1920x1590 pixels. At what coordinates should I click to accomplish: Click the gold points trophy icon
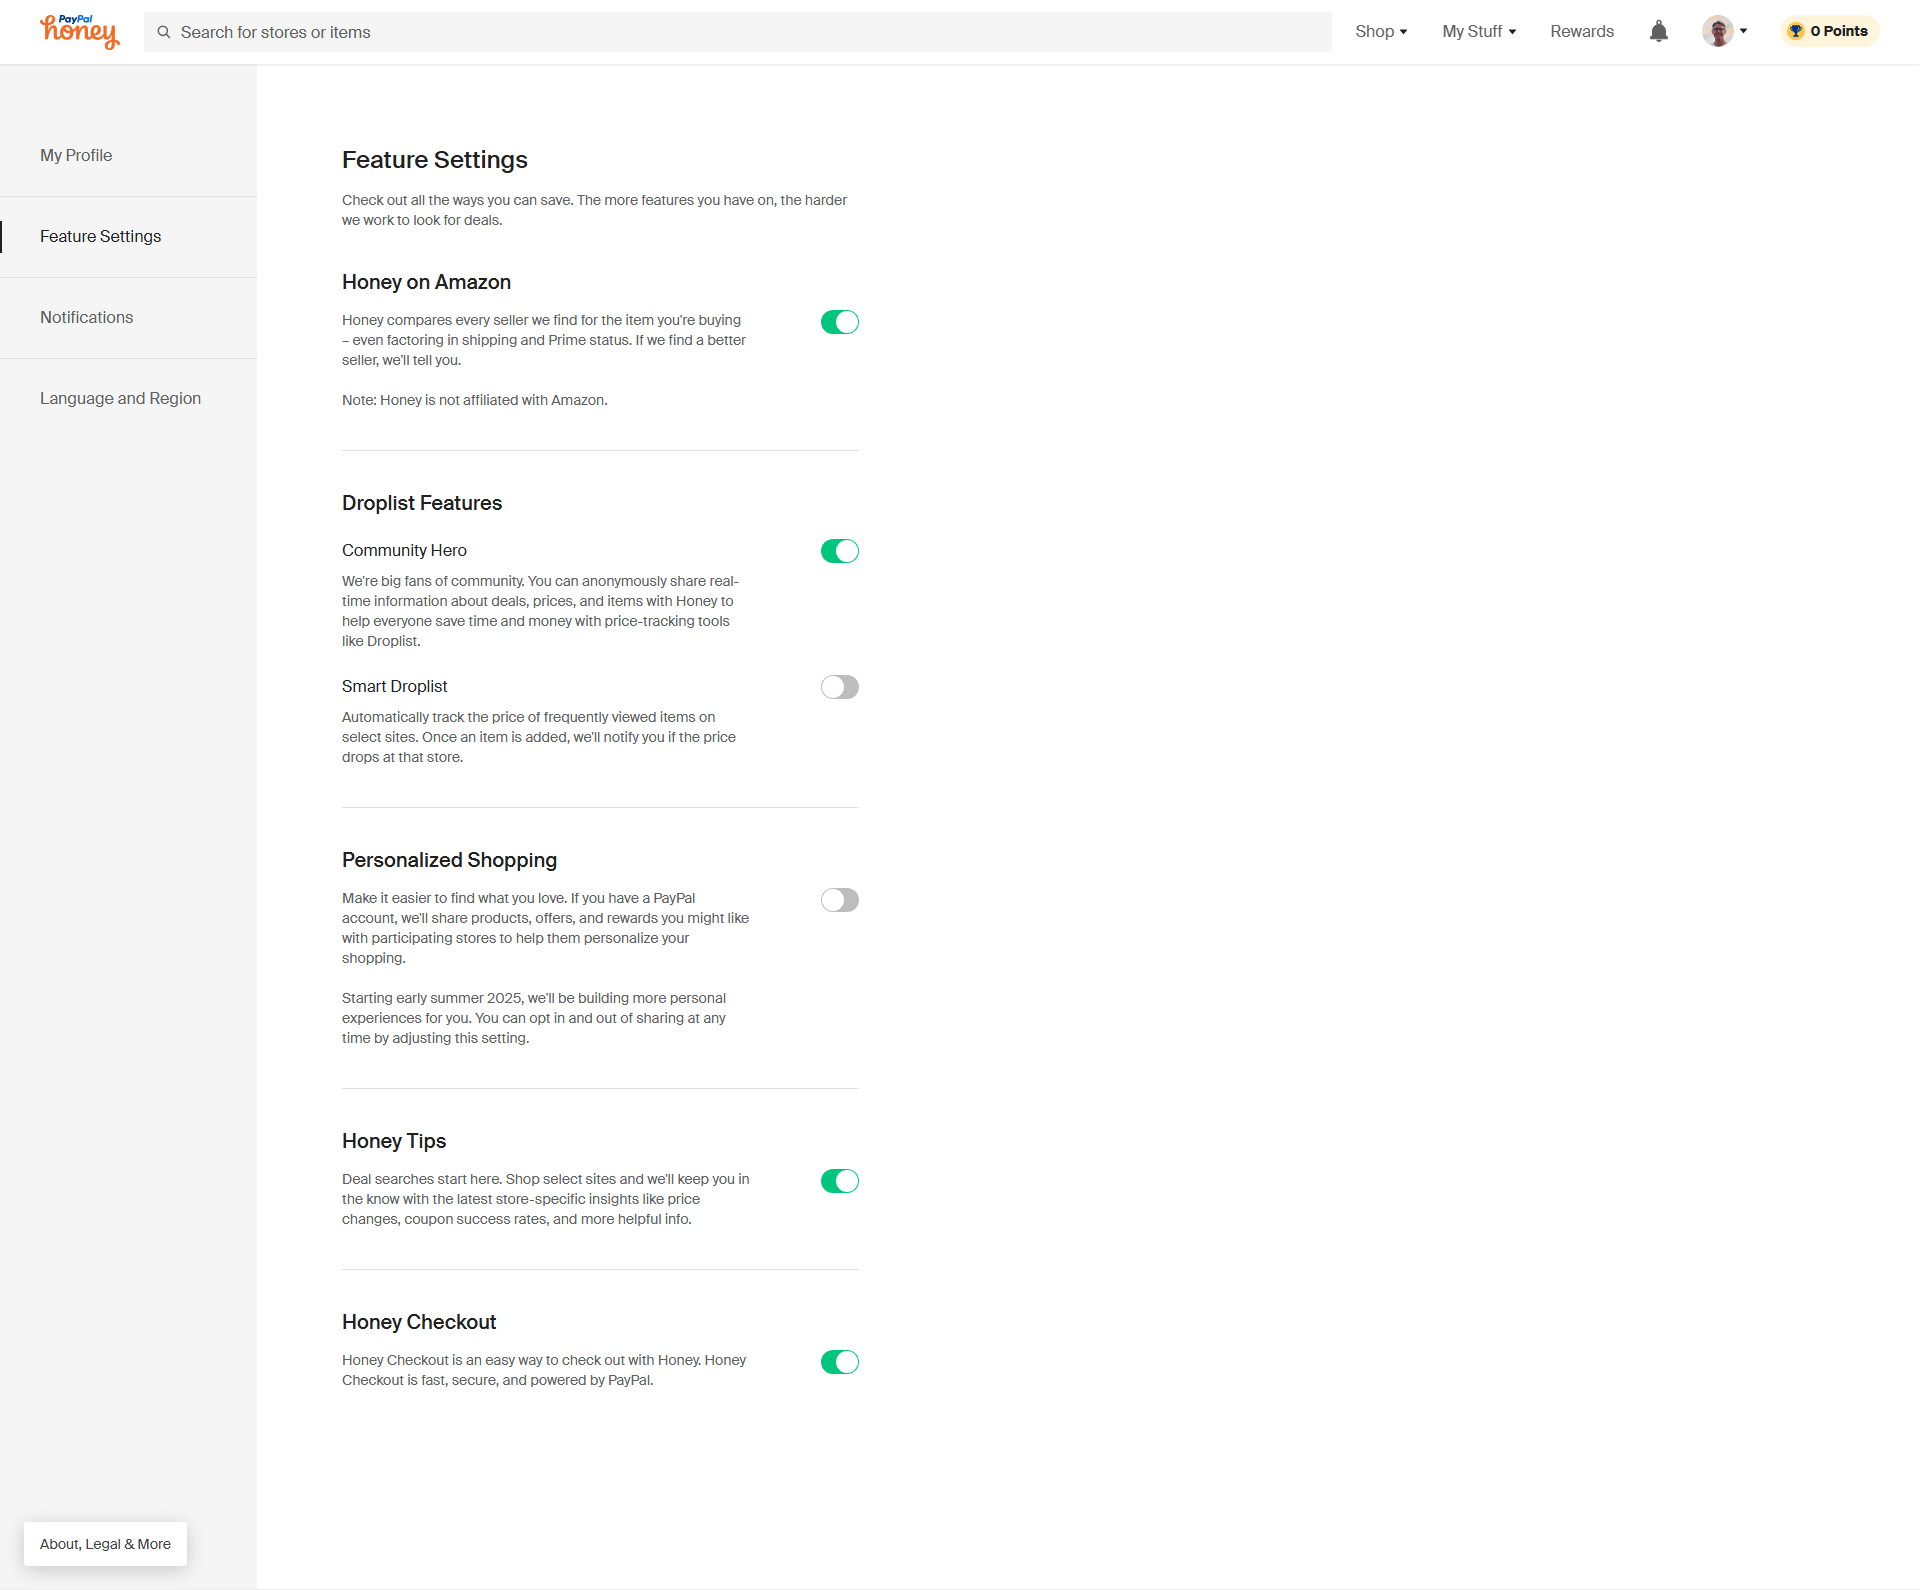(x=1796, y=31)
